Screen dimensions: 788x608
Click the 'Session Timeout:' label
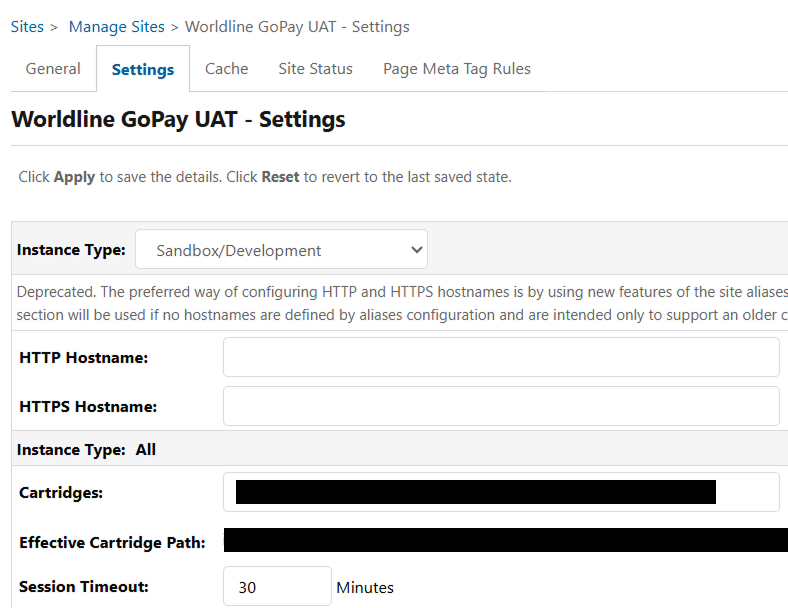coord(84,586)
